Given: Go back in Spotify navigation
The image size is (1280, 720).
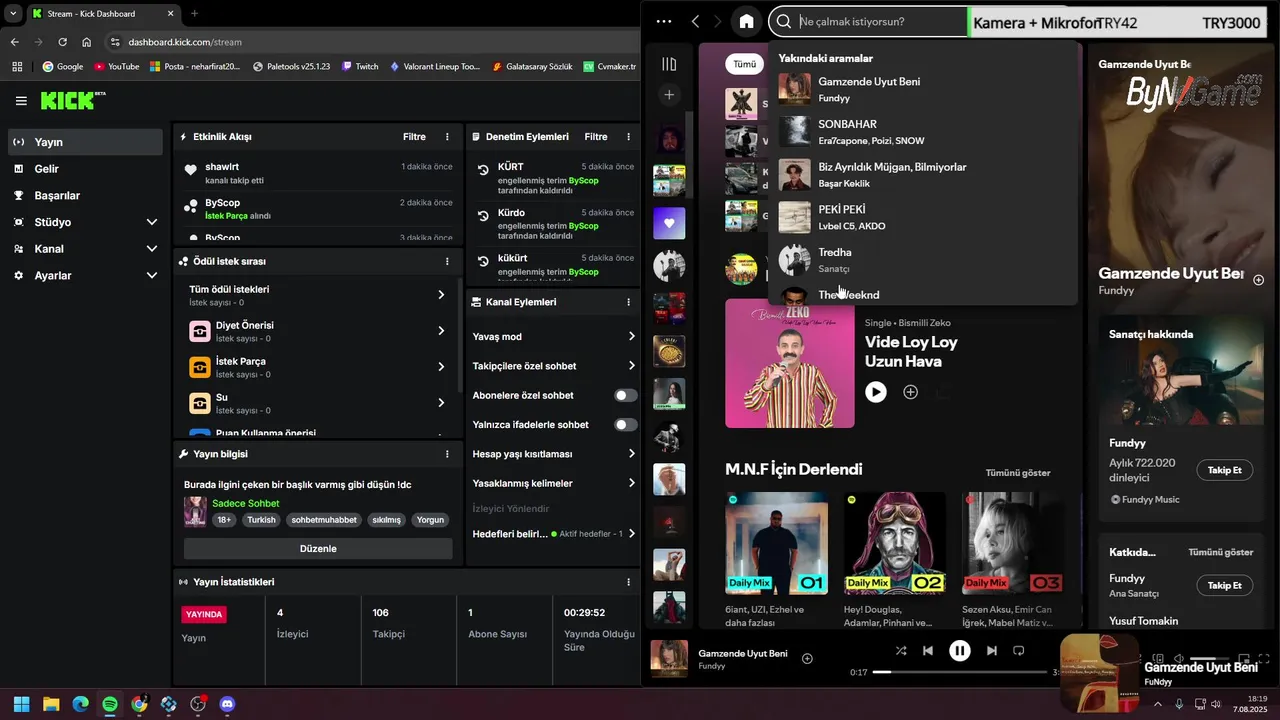Looking at the screenshot, I should click(696, 21).
